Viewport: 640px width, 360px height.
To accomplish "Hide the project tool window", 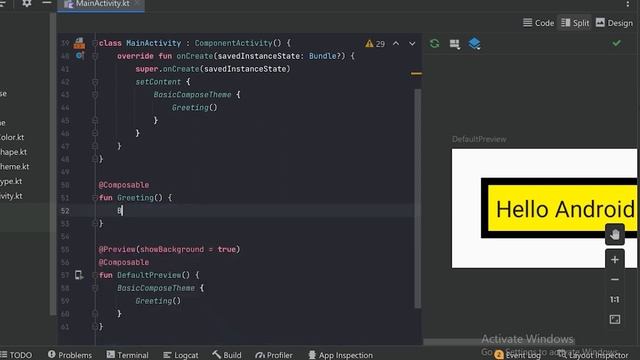I will pyautogui.click(x=47, y=3).
